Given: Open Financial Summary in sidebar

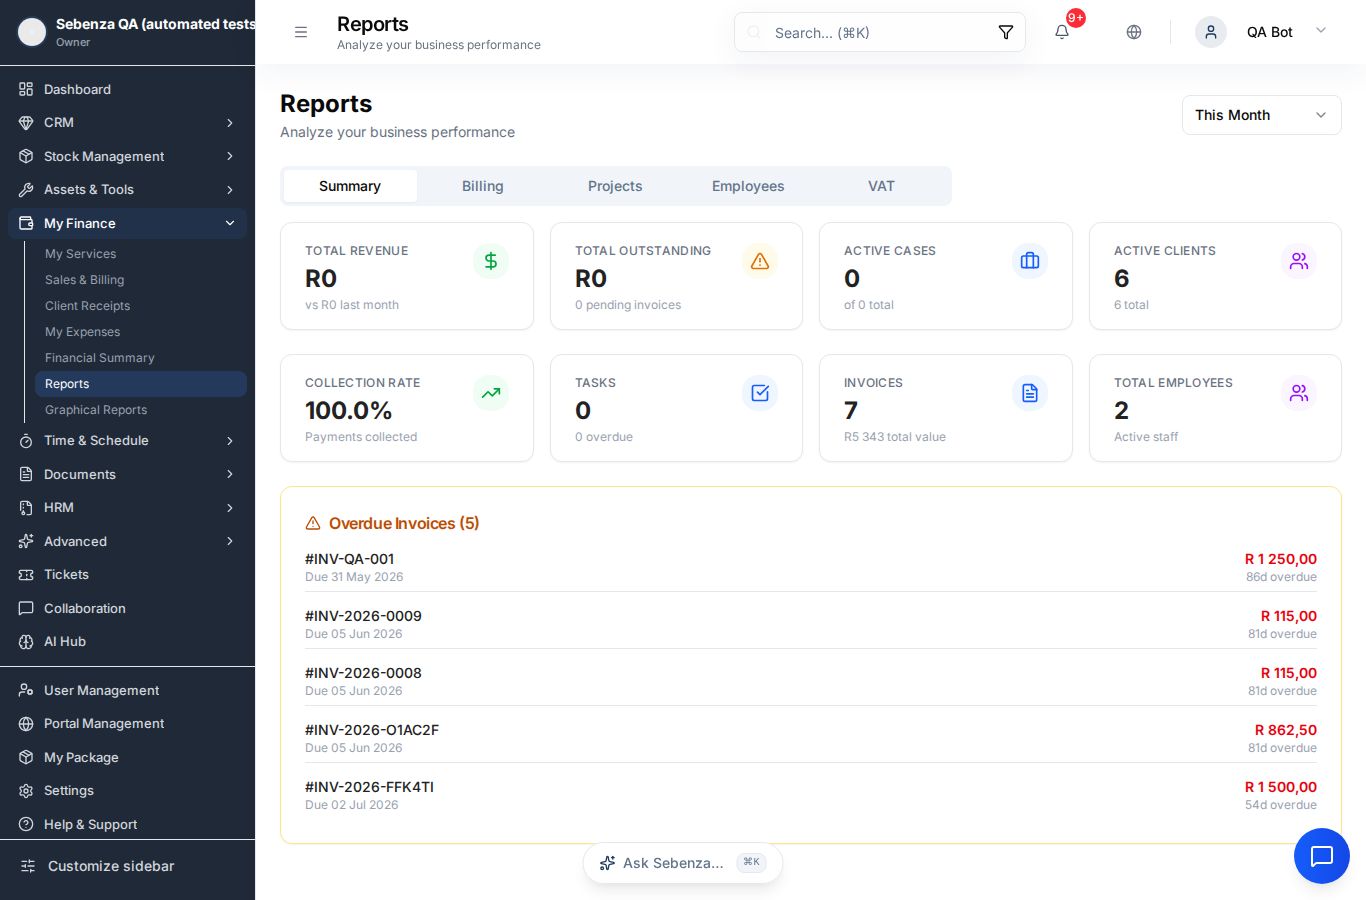Looking at the screenshot, I should click(141, 358).
